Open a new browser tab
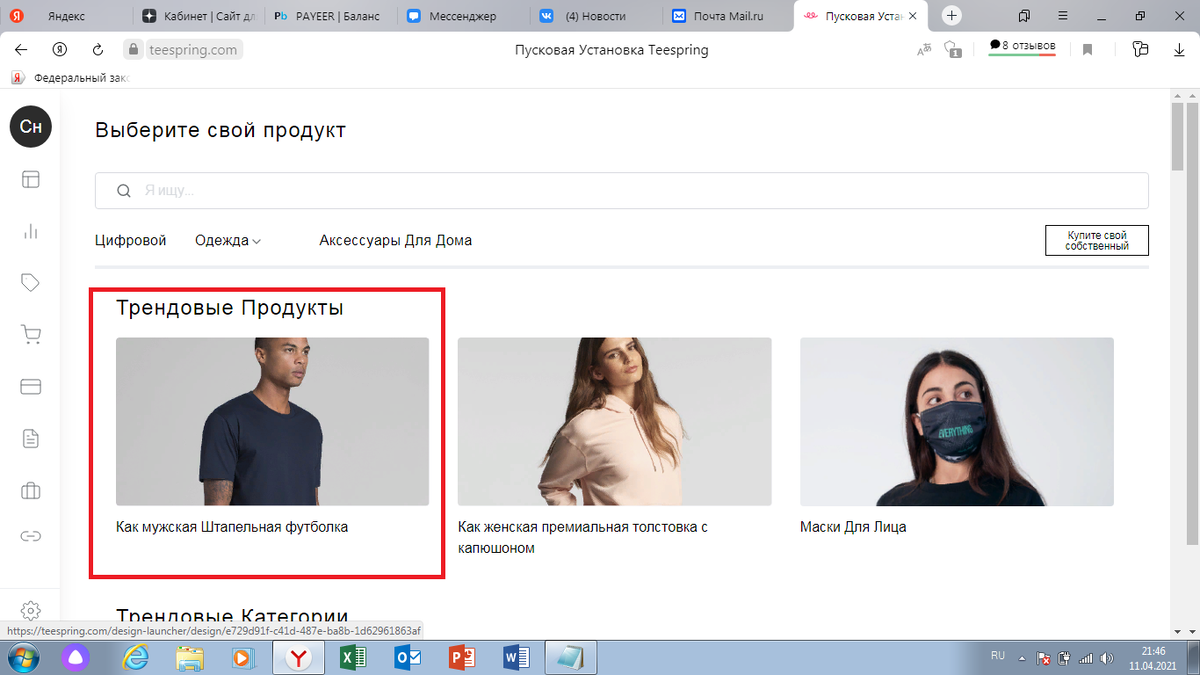 [x=952, y=16]
